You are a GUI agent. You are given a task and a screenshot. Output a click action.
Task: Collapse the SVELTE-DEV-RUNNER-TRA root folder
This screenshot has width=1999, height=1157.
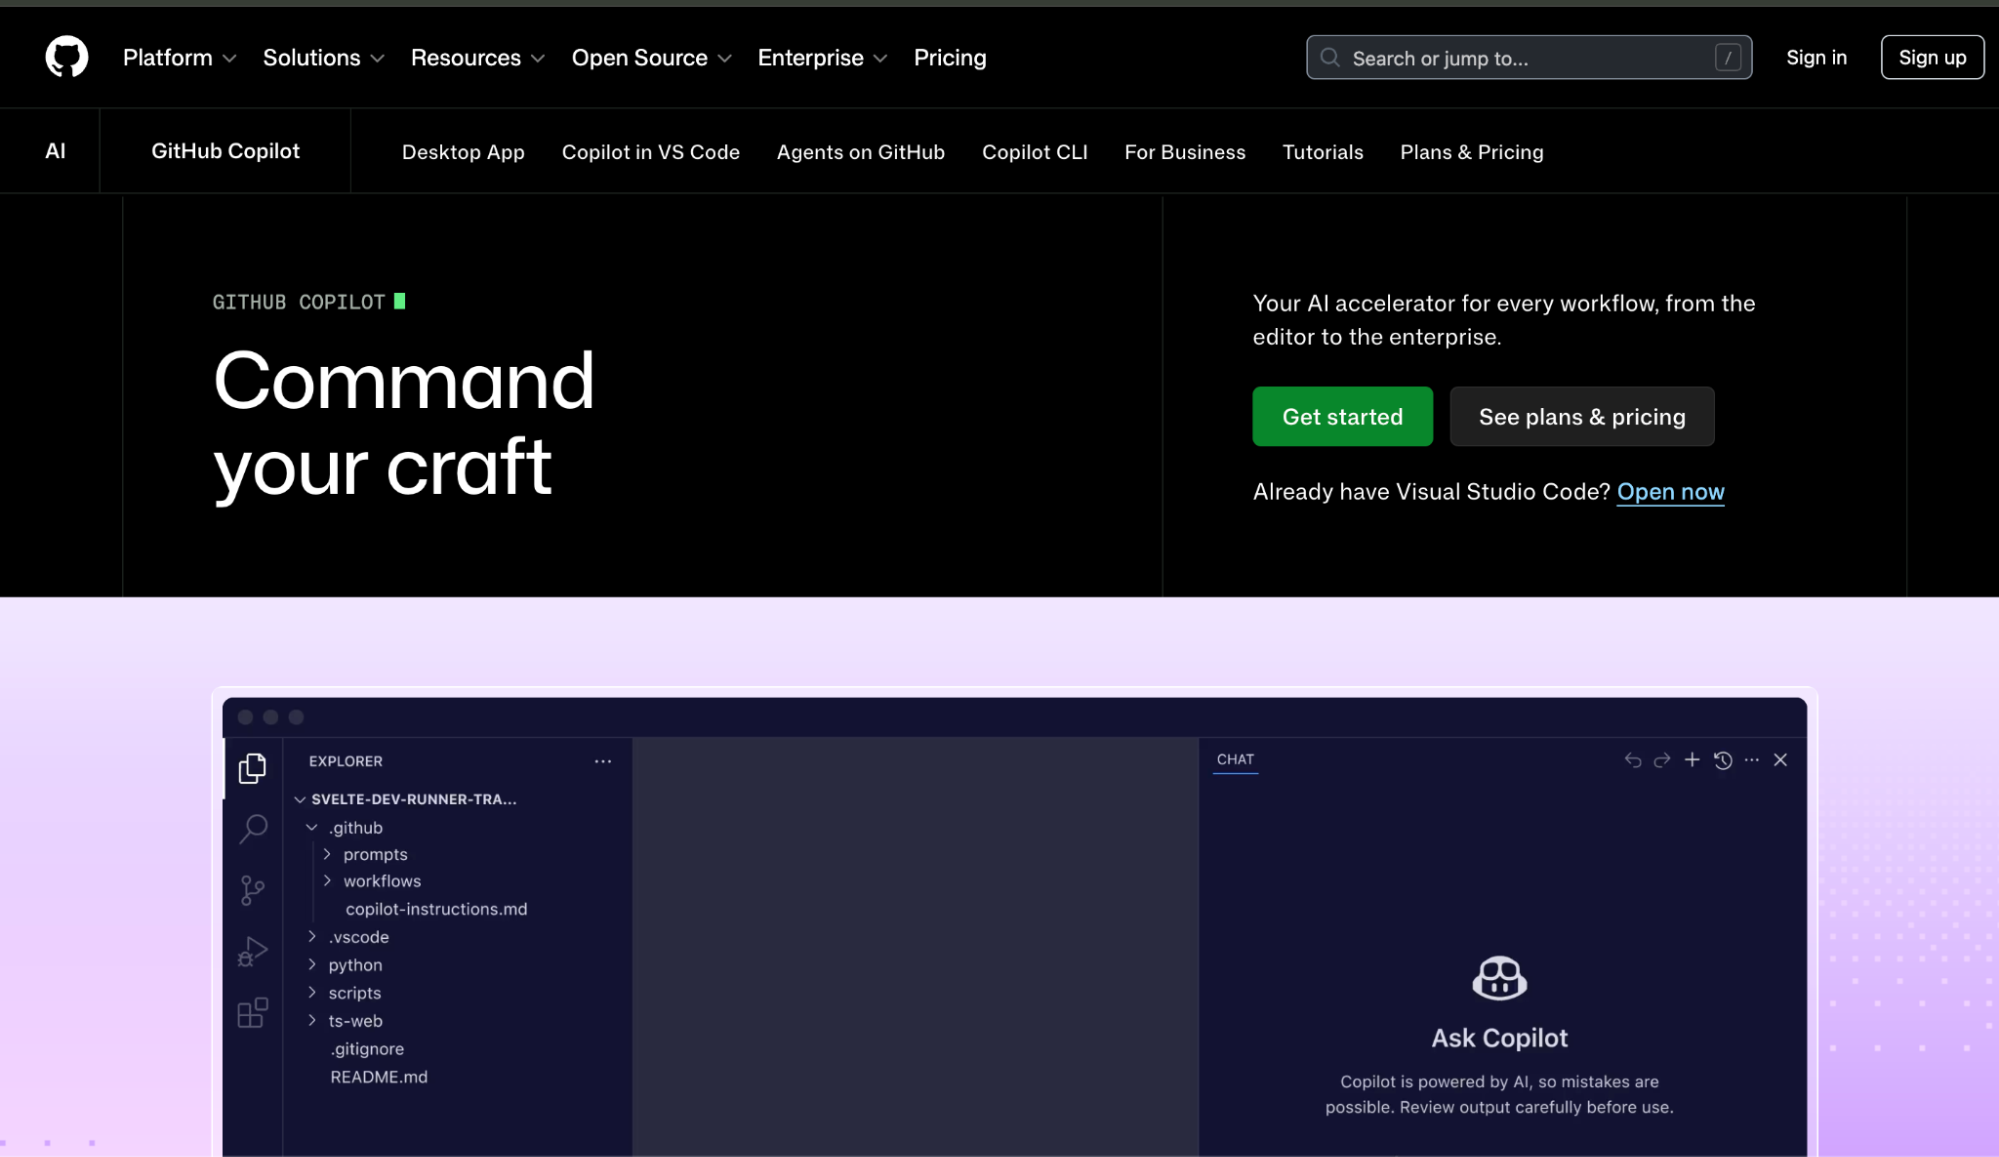(300, 799)
